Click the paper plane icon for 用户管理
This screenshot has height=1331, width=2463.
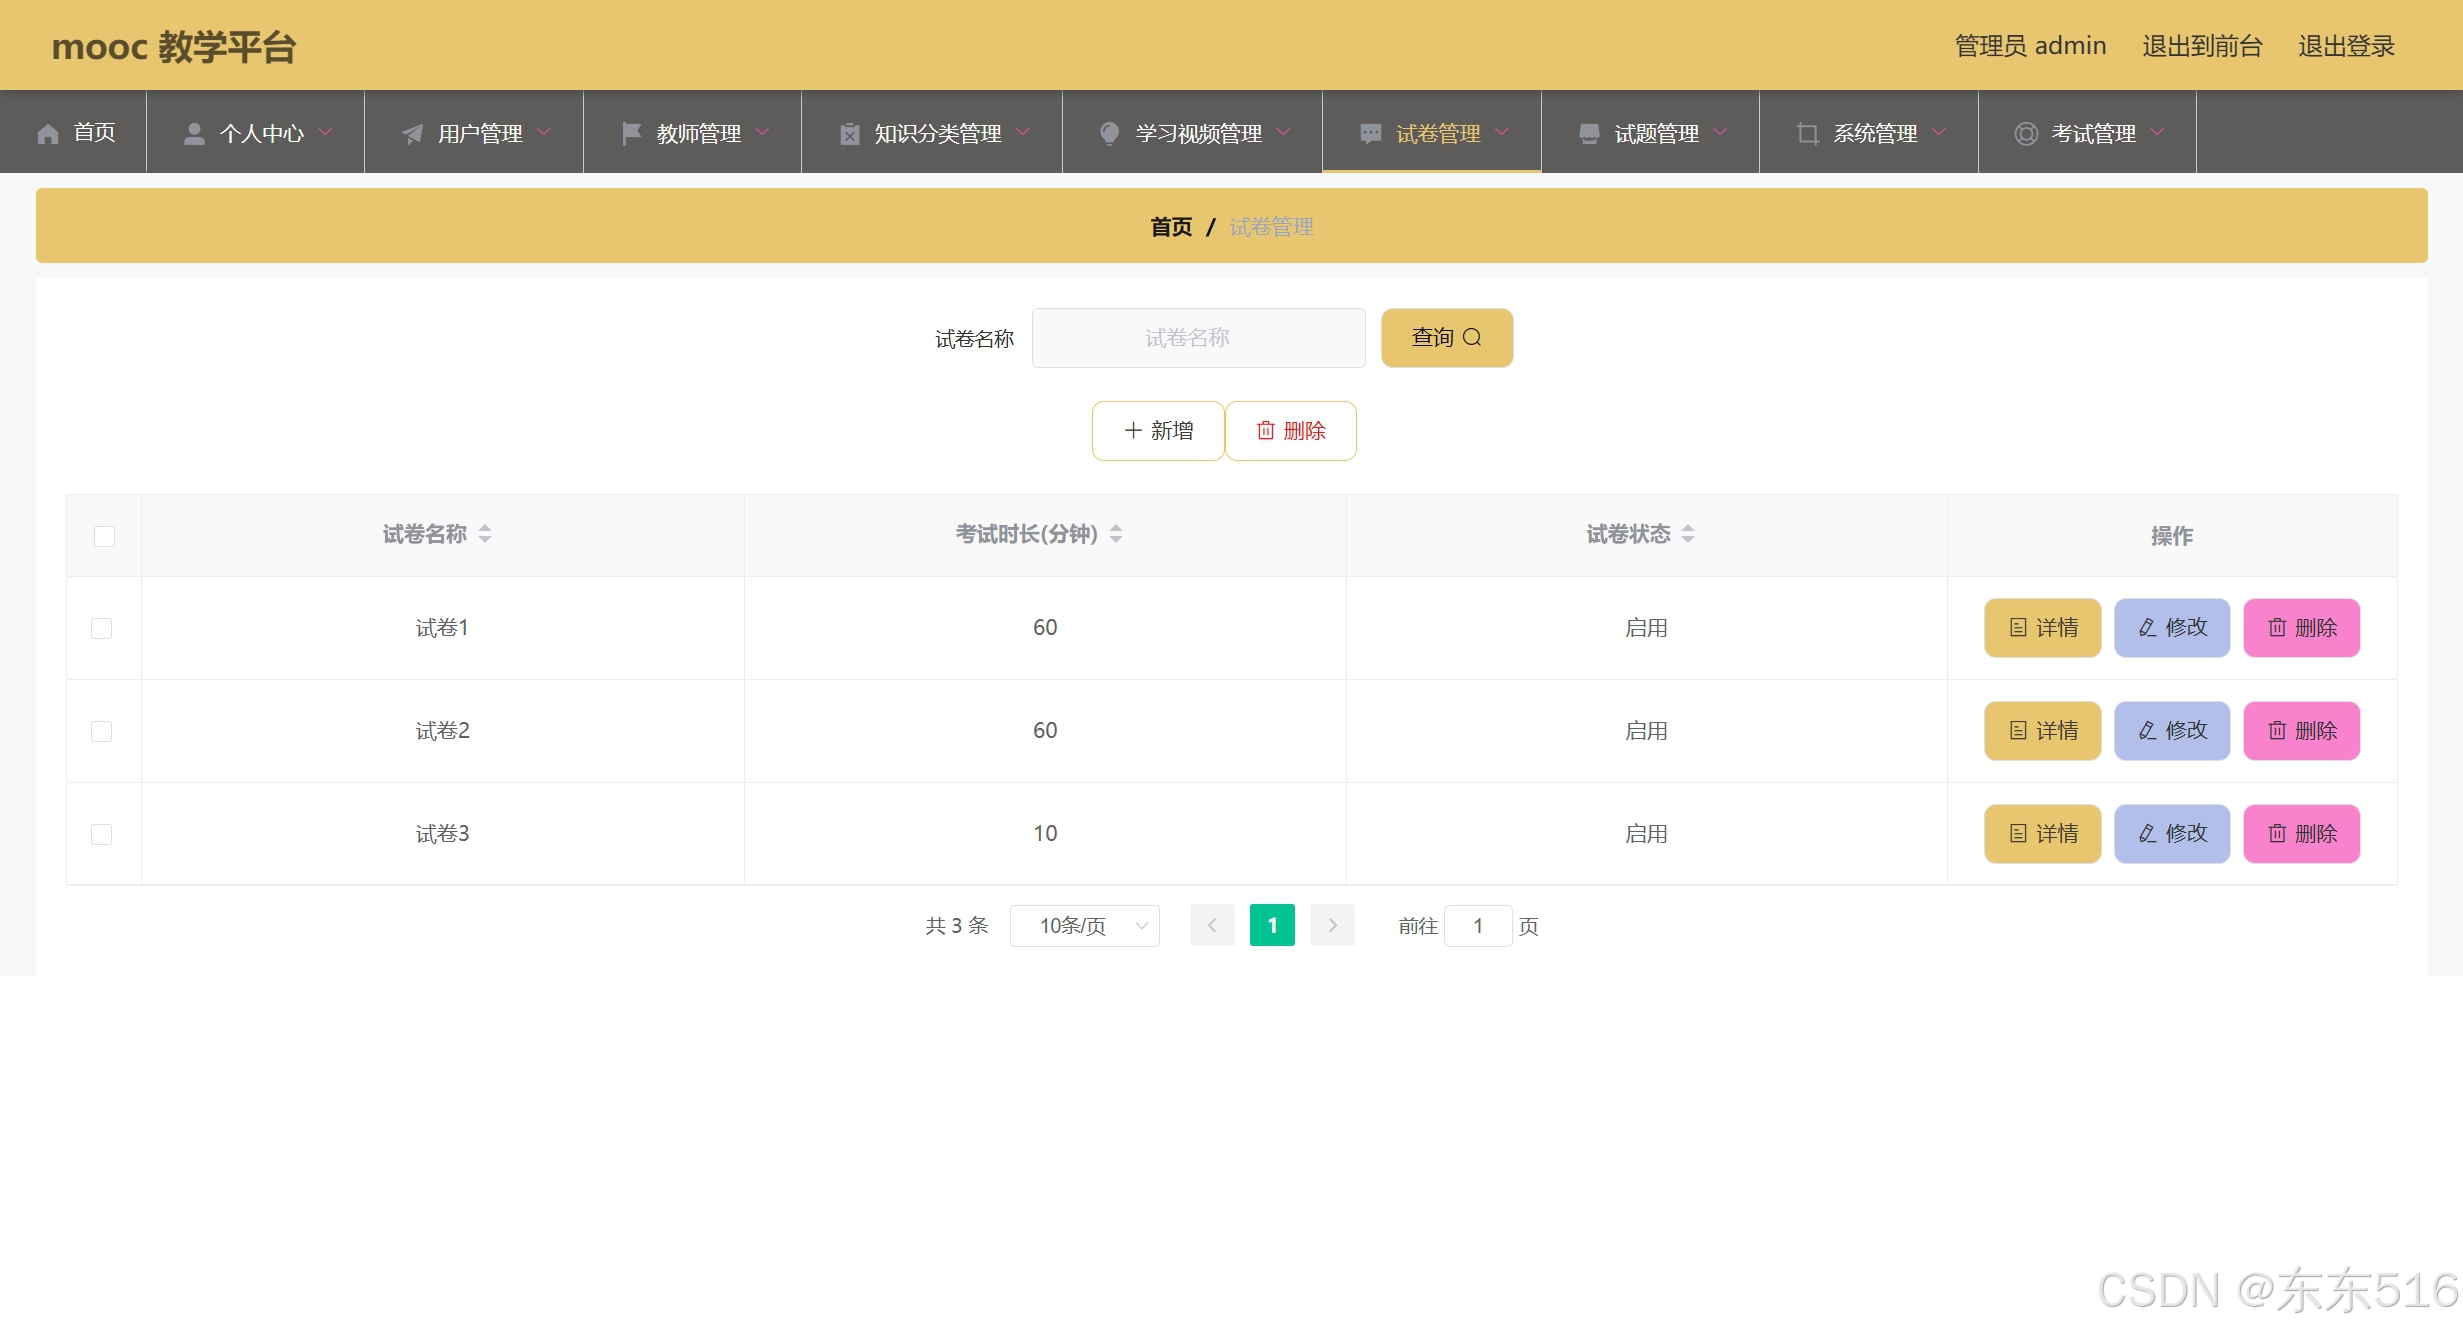click(x=412, y=133)
